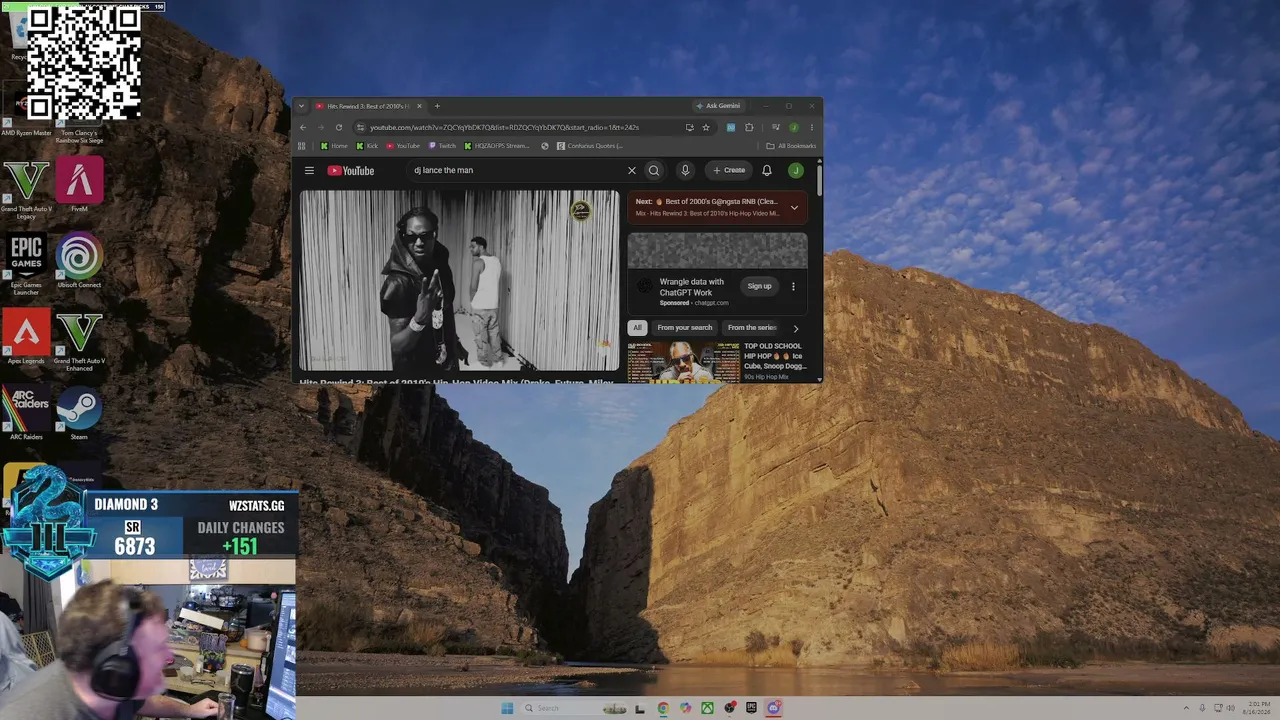Show more filter chips with right arrow

(796, 328)
